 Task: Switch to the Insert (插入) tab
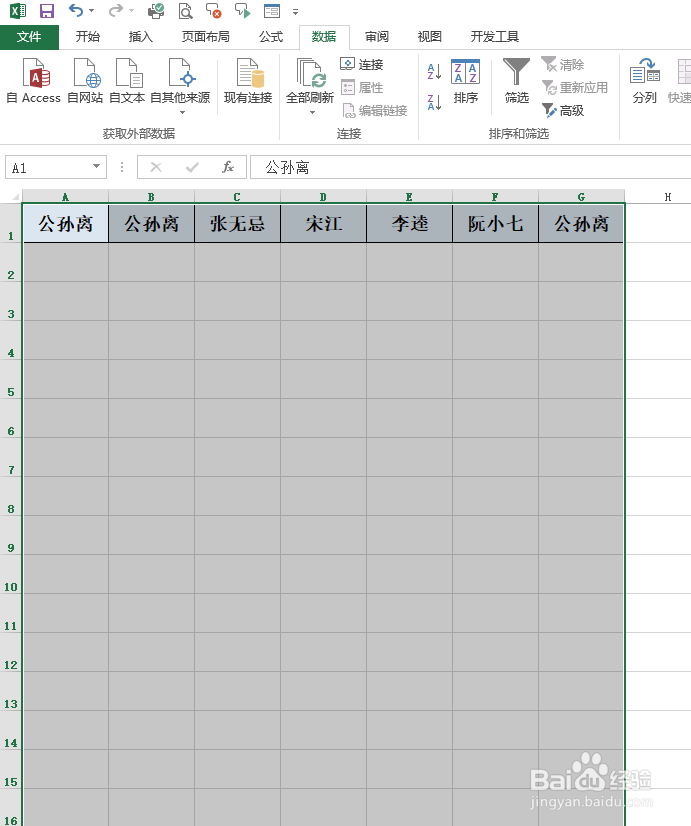(x=141, y=36)
